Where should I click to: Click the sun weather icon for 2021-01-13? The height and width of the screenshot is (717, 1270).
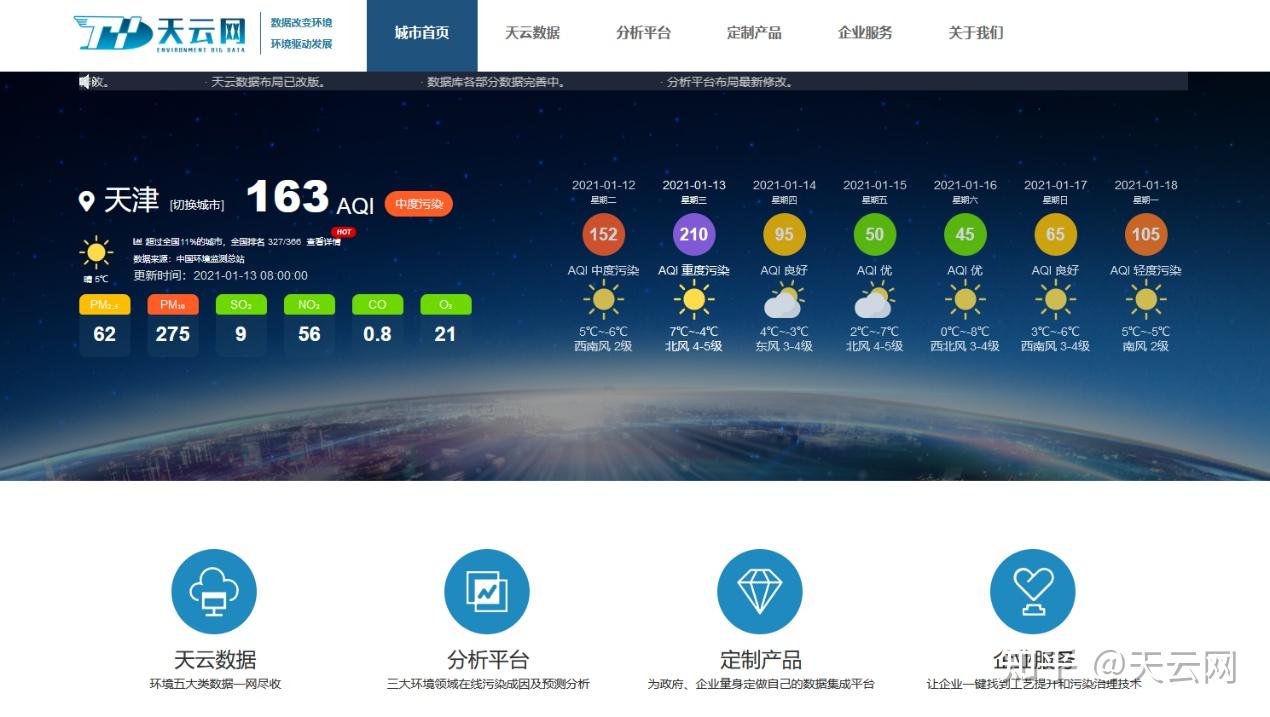[x=694, y=299]
